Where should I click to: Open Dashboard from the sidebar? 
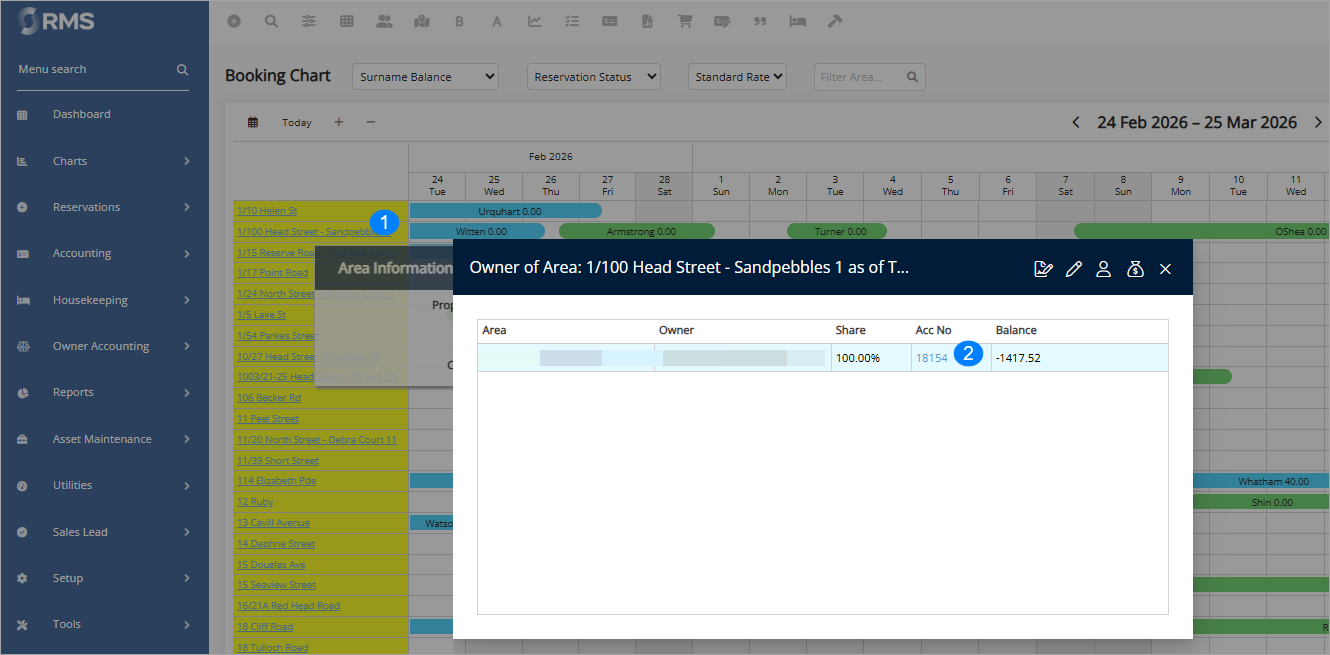pyautogui.click(x=81, y=114)
